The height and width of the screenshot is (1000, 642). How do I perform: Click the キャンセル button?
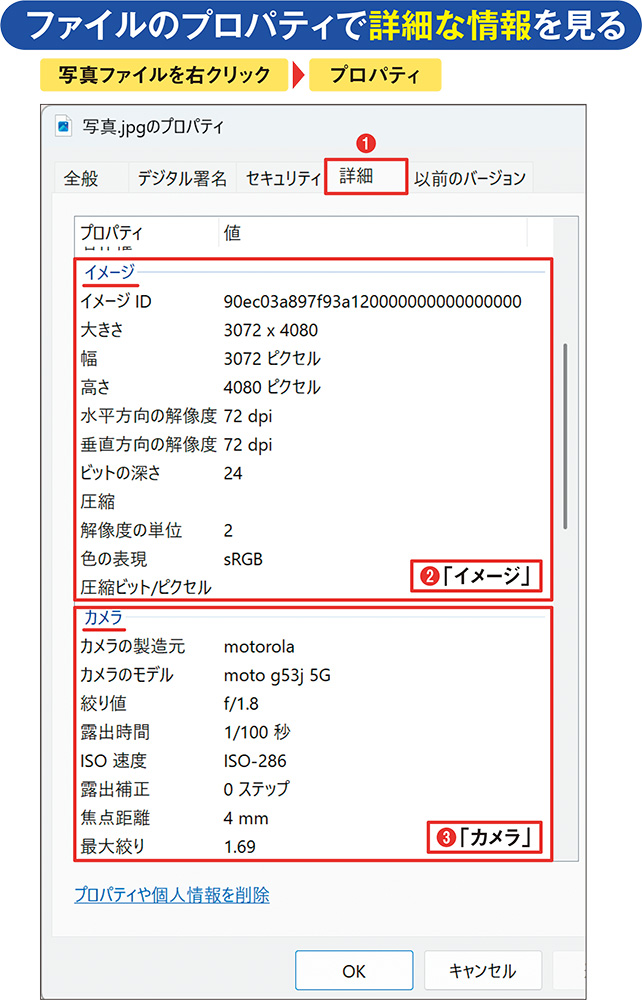click(483, 971)
